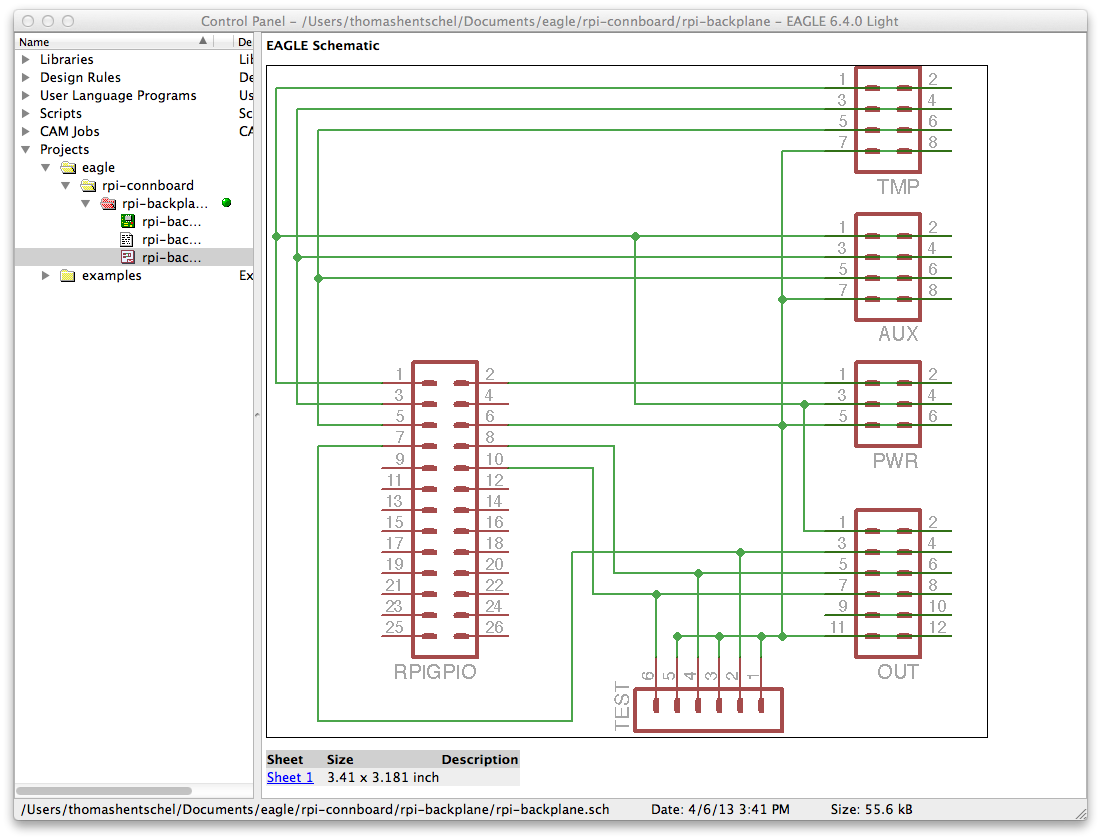Expand the Design Rules node
The image size is (1101, 840).
coord(26,77)
